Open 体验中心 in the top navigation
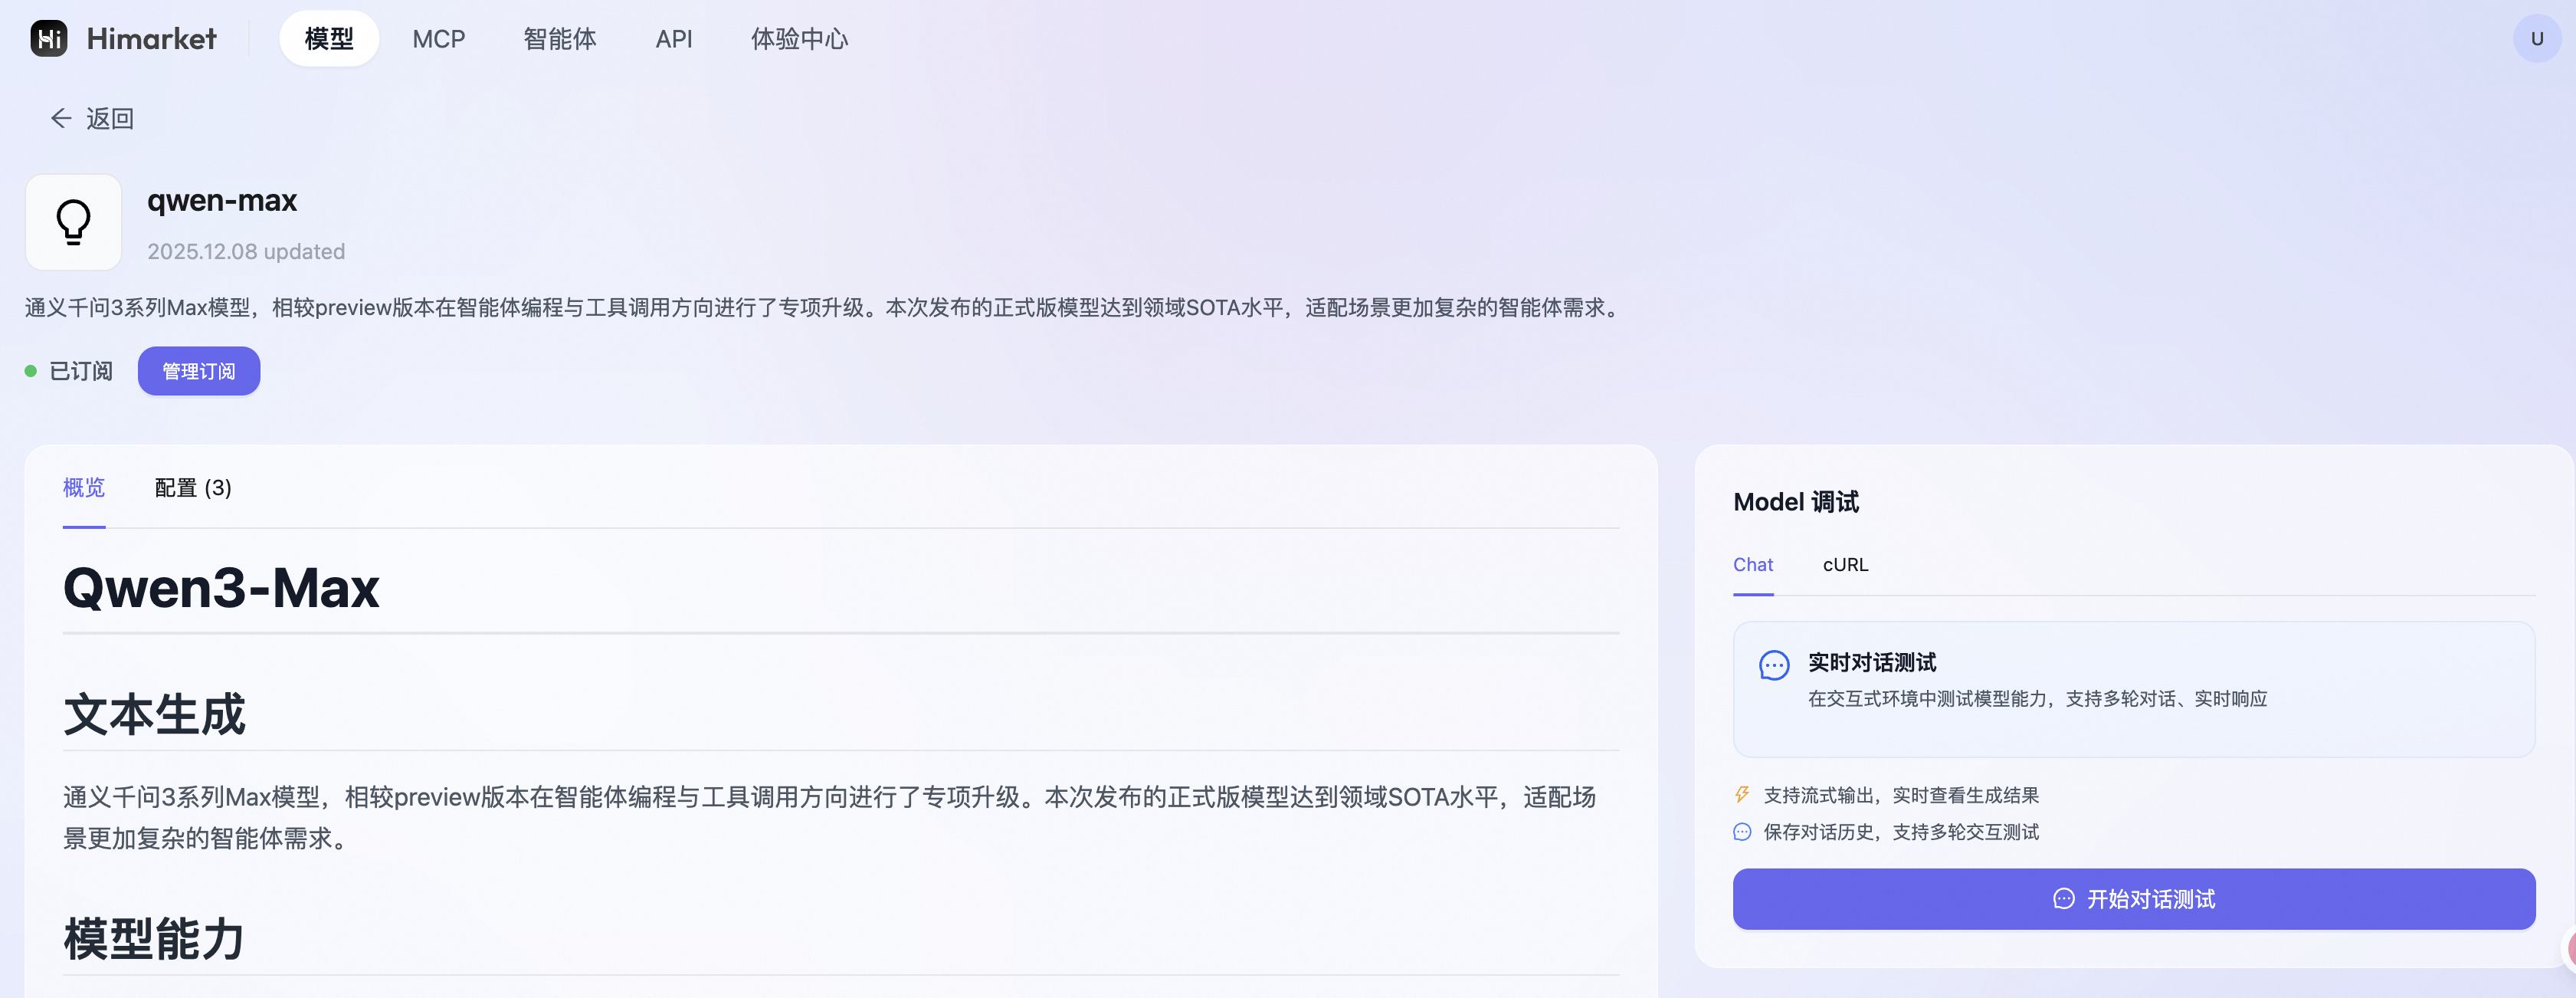 (x=799, y=39)
